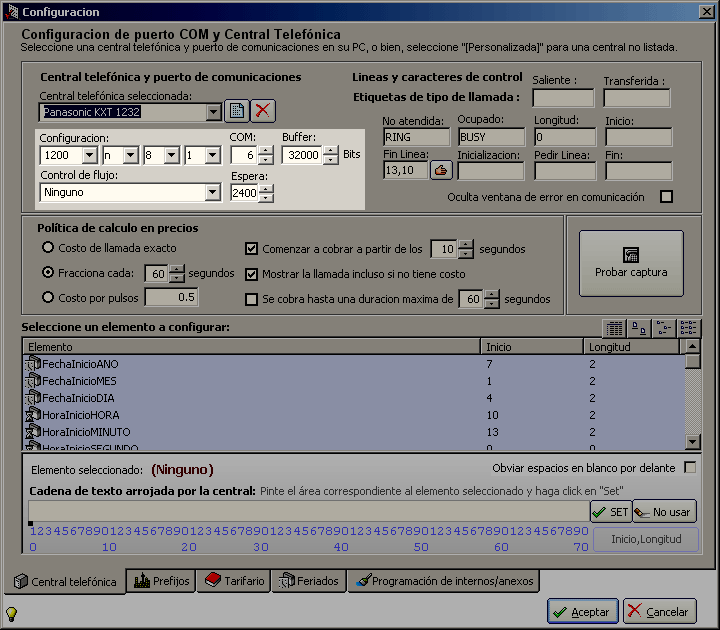Select the Costo de llamada exacto option
Image resolution: width=720 pixels, height=630 pixels.
48,248
